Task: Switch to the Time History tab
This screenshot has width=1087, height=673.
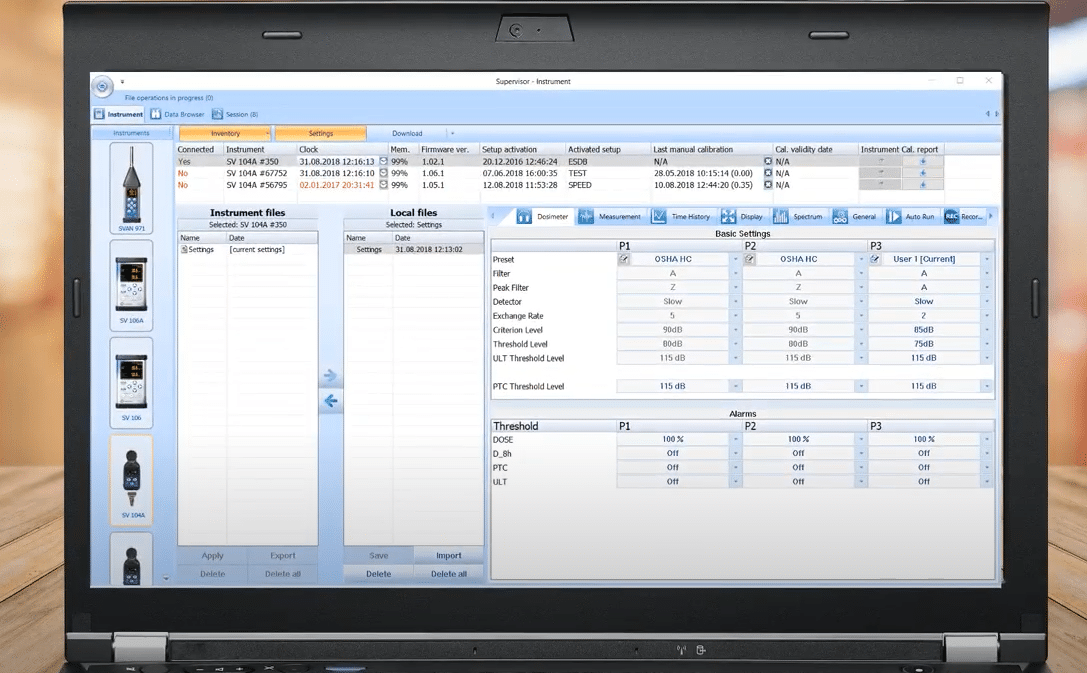Action: click(x=681, y=216)
